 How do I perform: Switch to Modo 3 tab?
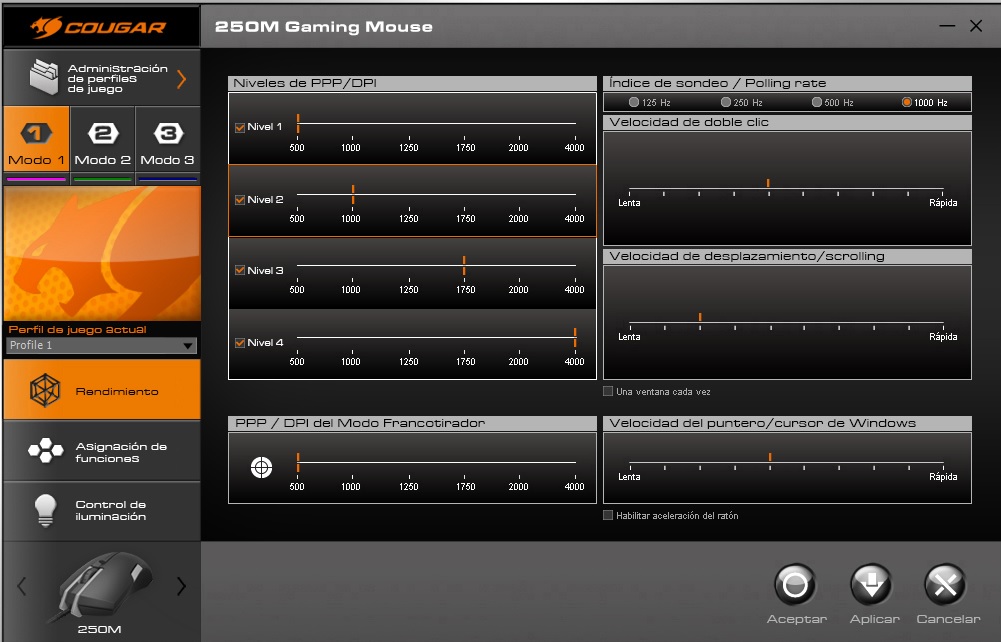pos(167,144)
